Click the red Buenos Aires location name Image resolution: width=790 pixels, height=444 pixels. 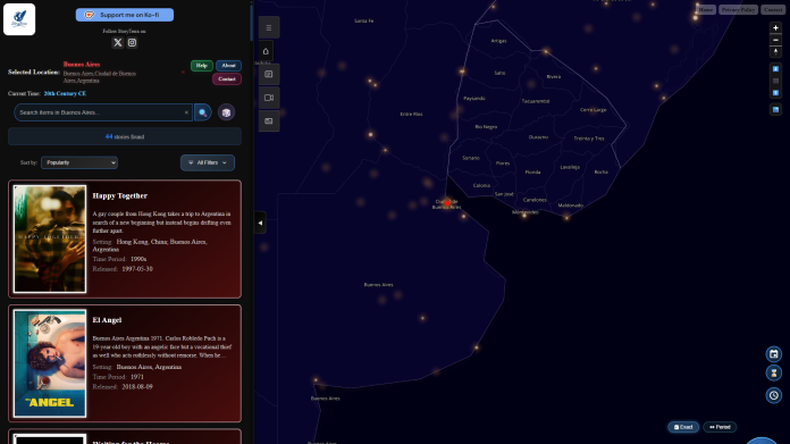click(x=82, y=64)
